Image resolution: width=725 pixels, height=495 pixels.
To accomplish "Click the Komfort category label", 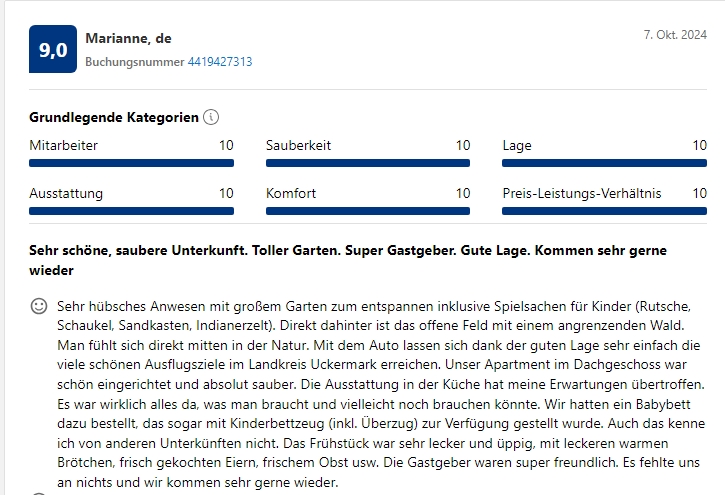I will (291, 193).
